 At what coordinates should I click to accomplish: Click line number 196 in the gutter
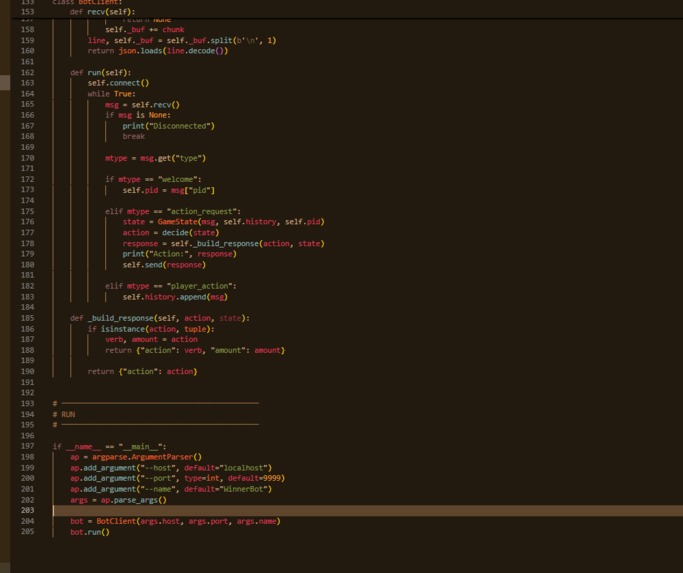pos(27,436)
